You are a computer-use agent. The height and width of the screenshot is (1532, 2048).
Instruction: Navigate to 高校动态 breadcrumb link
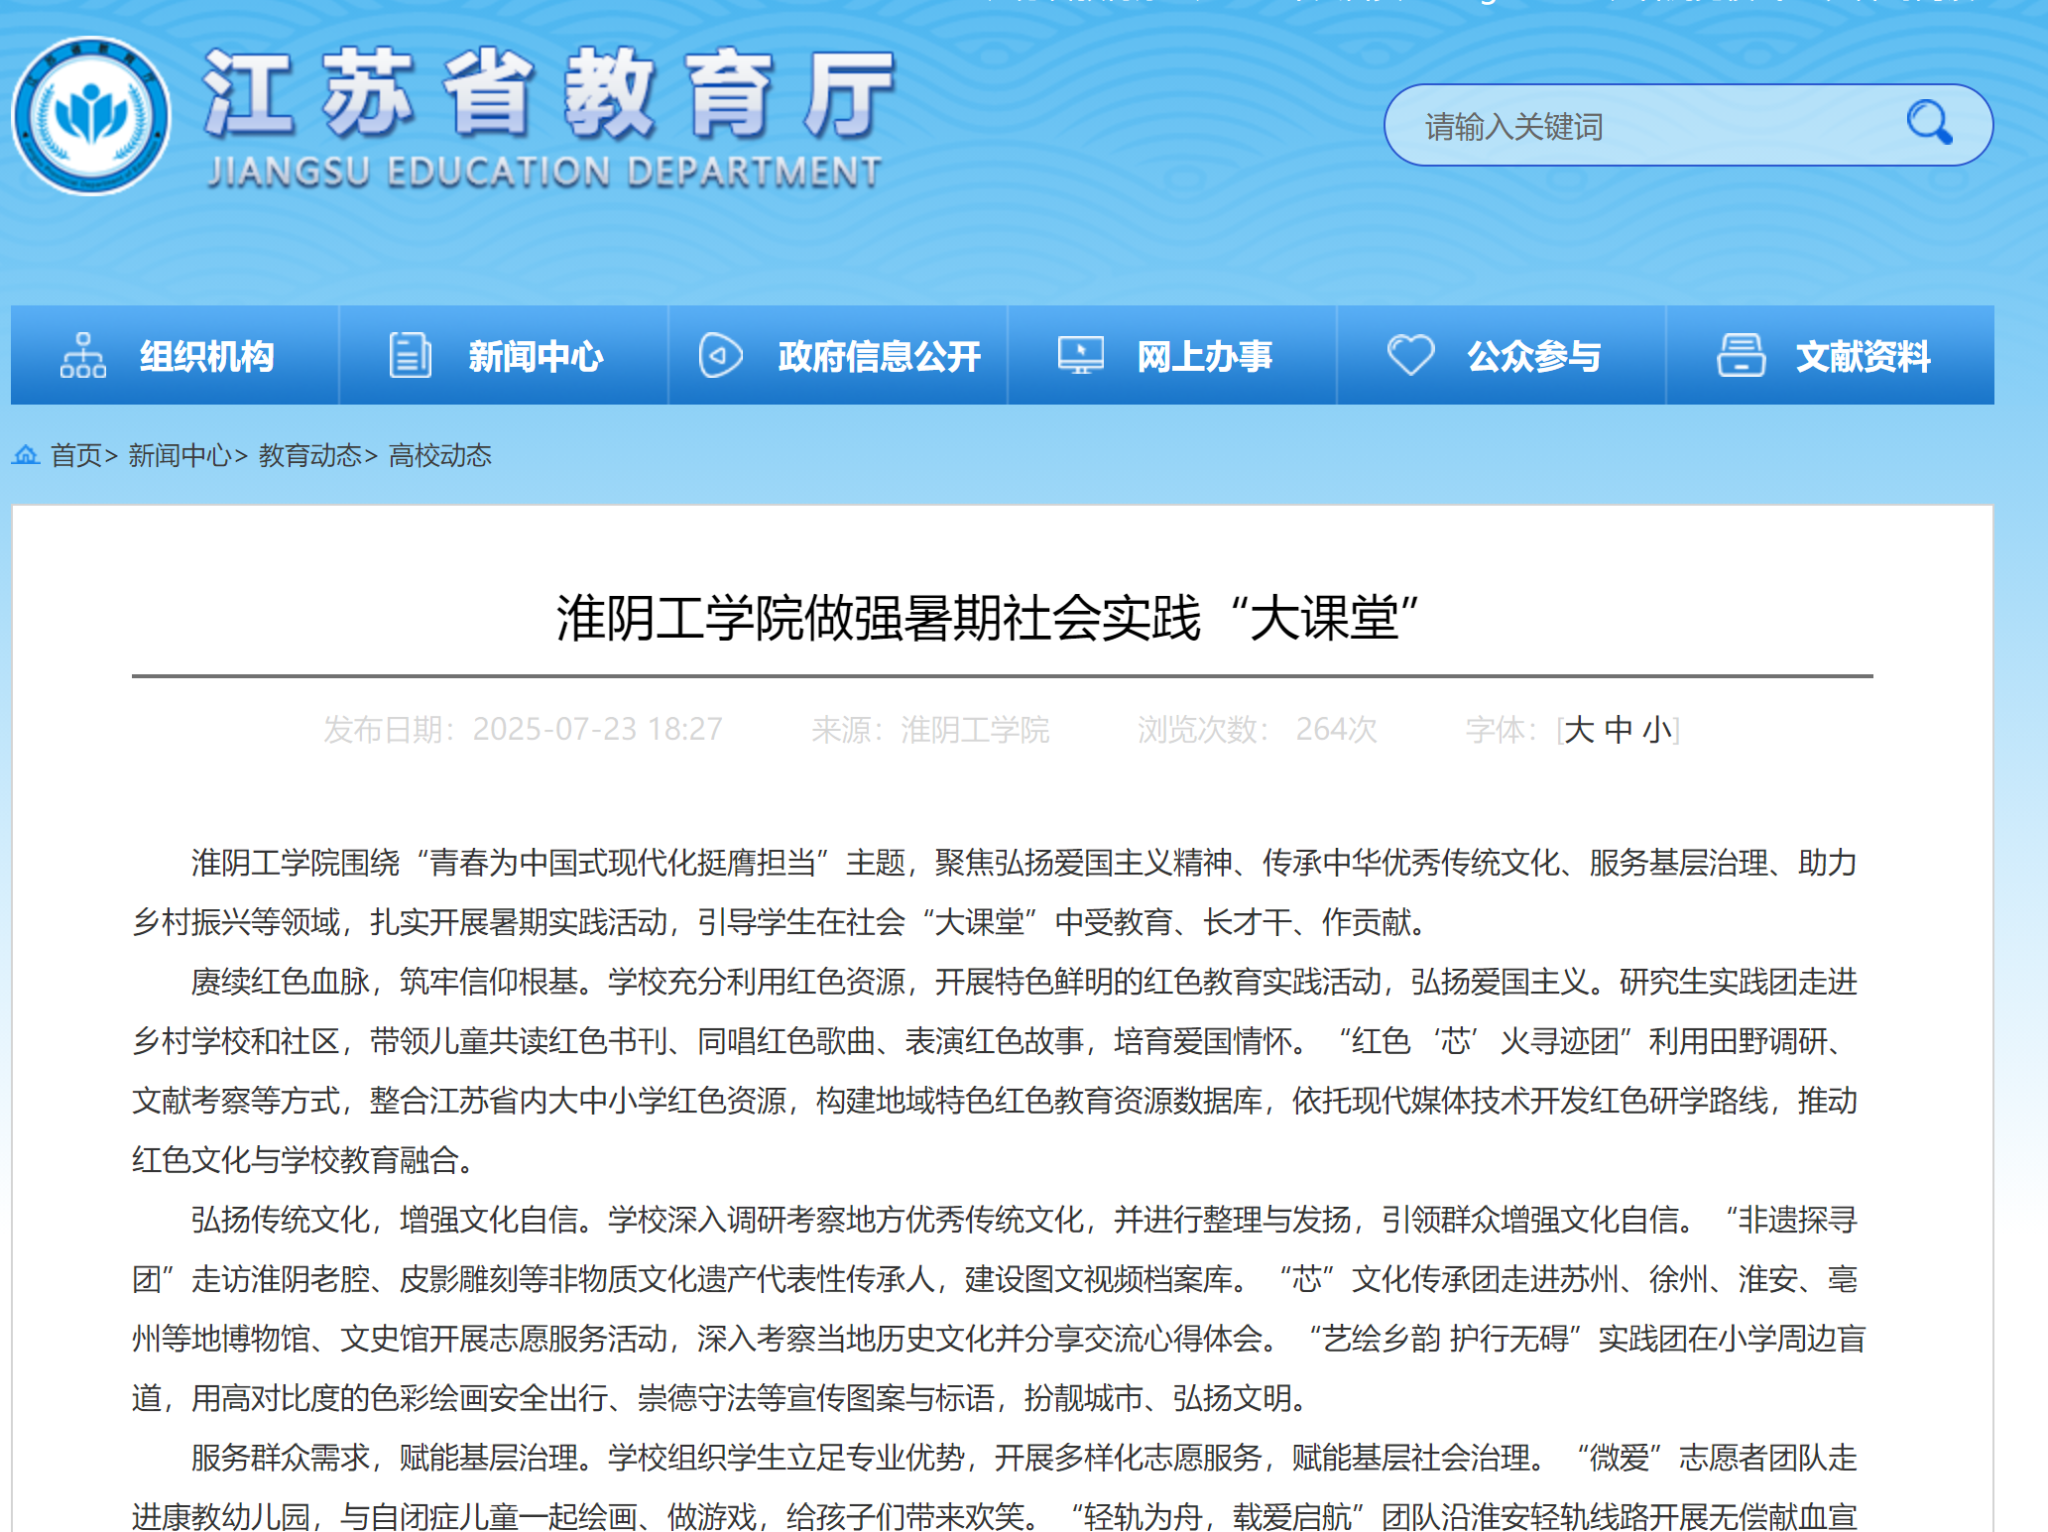point(440,456)
